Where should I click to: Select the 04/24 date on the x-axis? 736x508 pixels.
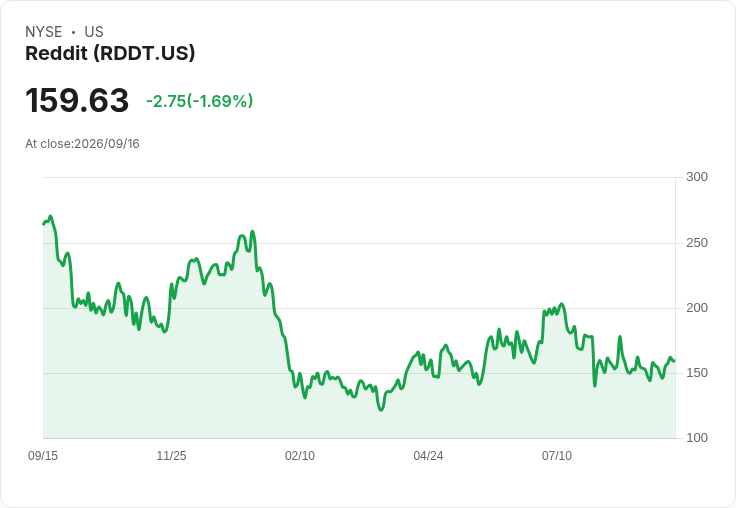428,455
